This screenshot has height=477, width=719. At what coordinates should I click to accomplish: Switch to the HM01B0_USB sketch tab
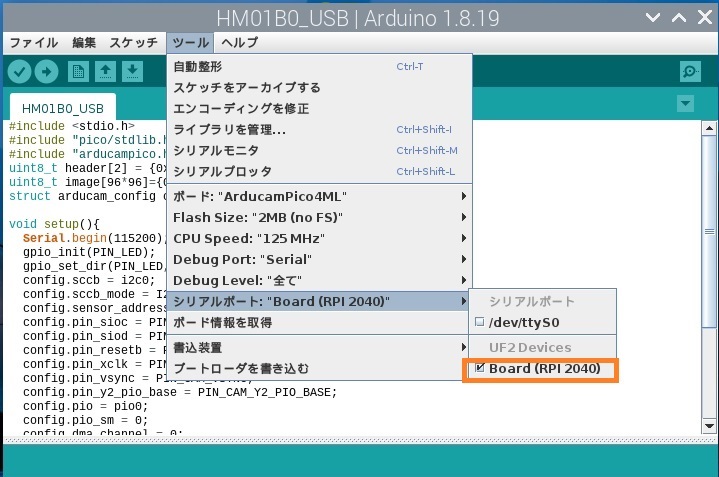point(62,107)
